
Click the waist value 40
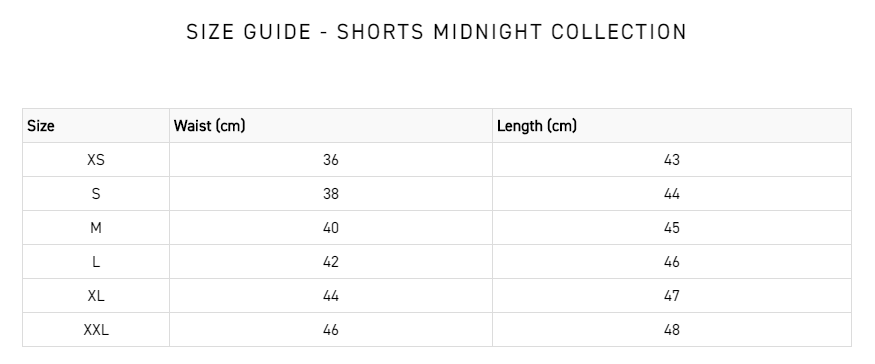tap(331, 228)
